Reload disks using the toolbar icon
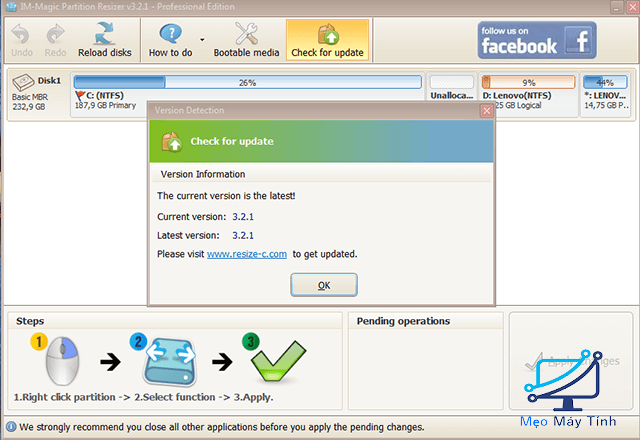The image size is (640, 440). 104,39
